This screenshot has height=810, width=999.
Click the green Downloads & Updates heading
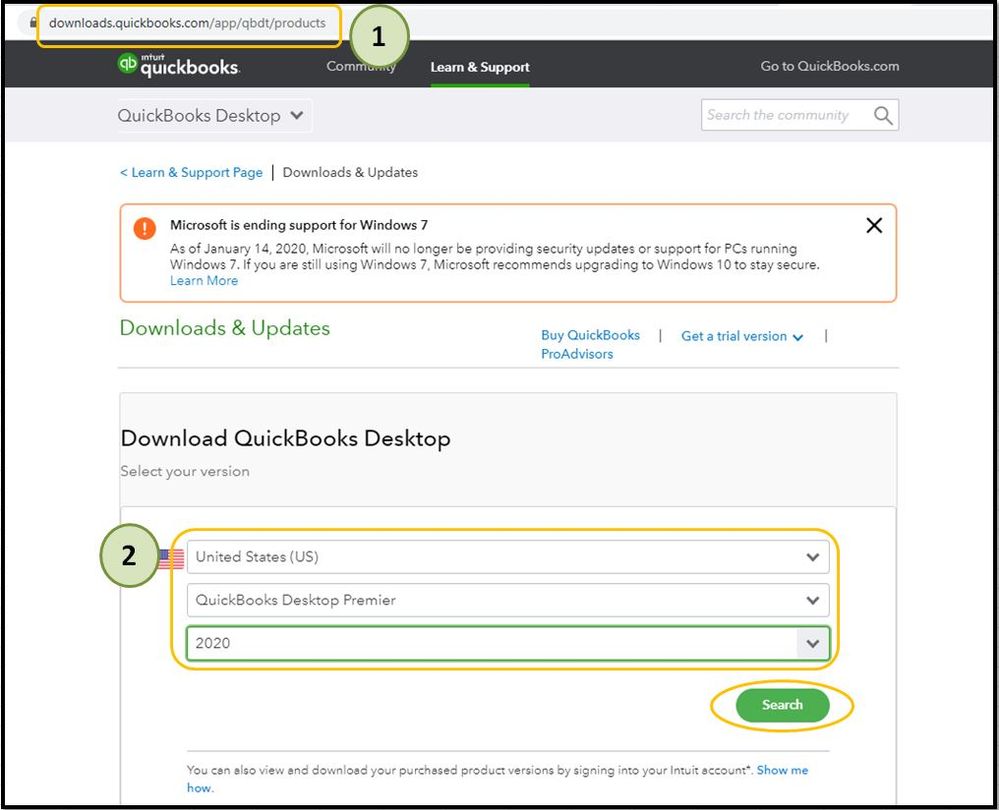225,328
